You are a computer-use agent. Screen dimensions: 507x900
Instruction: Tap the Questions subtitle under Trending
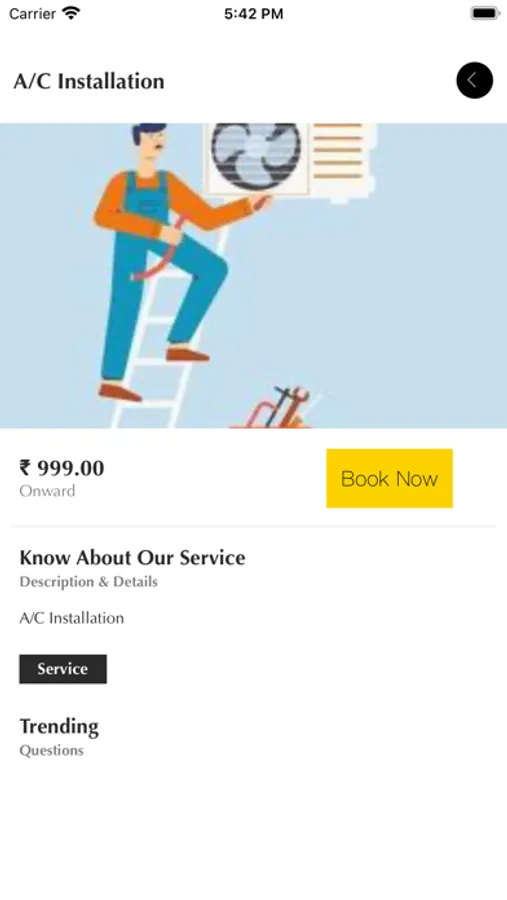pos(52,751)
